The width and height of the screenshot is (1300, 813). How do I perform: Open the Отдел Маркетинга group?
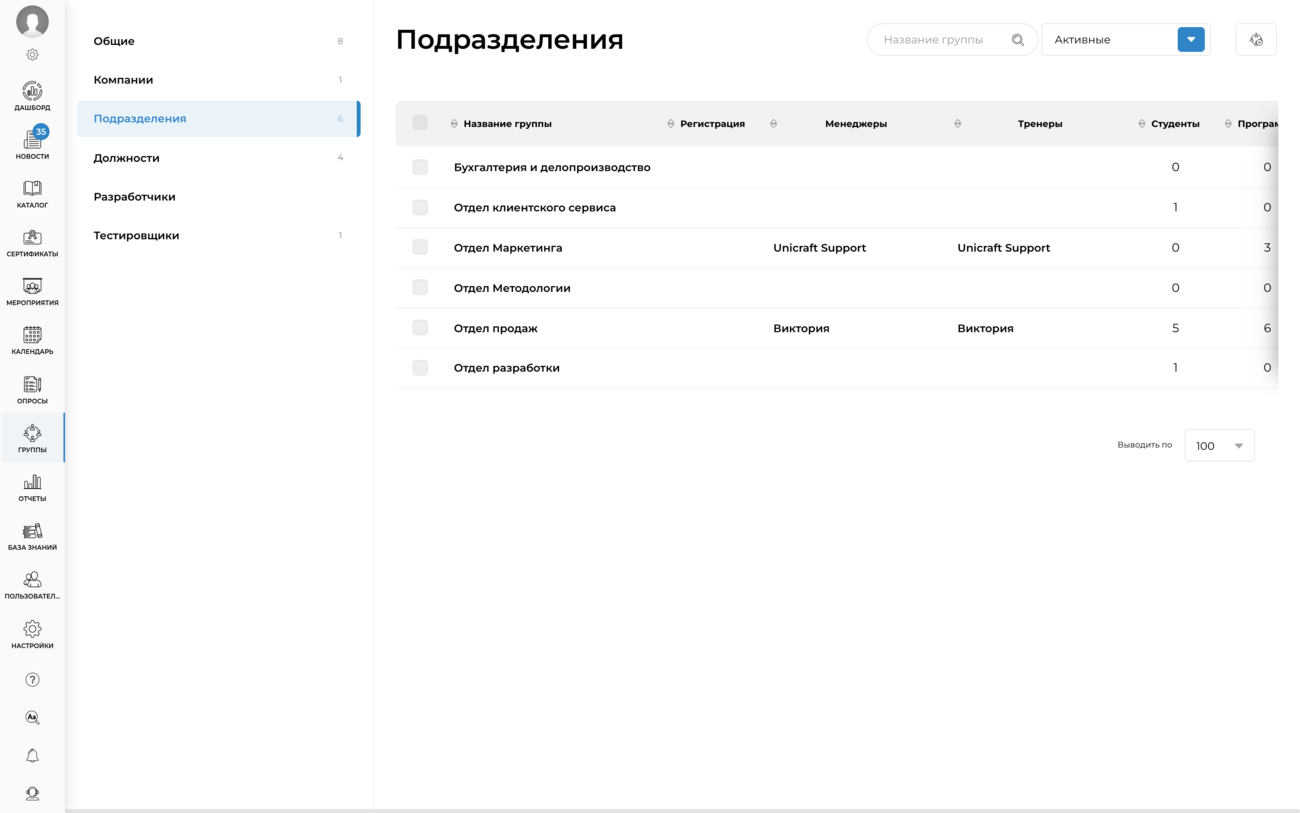tap(508, 248)
